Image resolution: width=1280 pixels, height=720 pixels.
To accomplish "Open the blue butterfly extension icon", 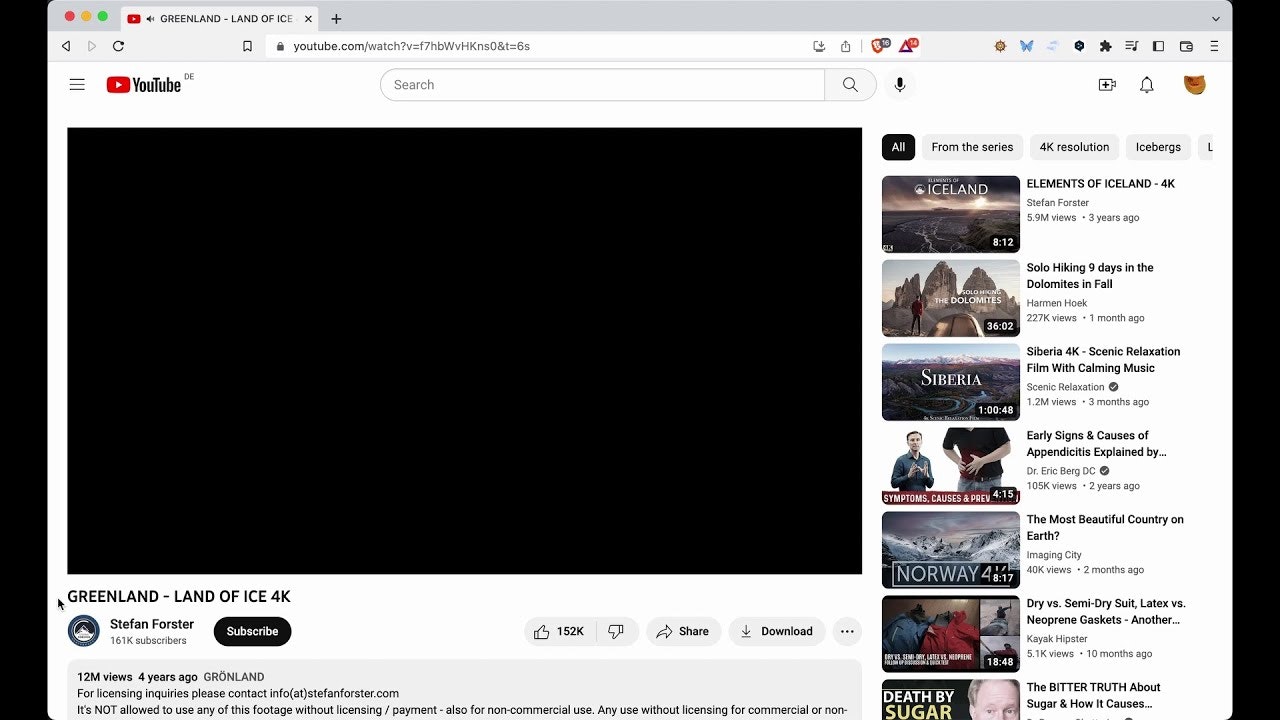I will coord(1026,46).
